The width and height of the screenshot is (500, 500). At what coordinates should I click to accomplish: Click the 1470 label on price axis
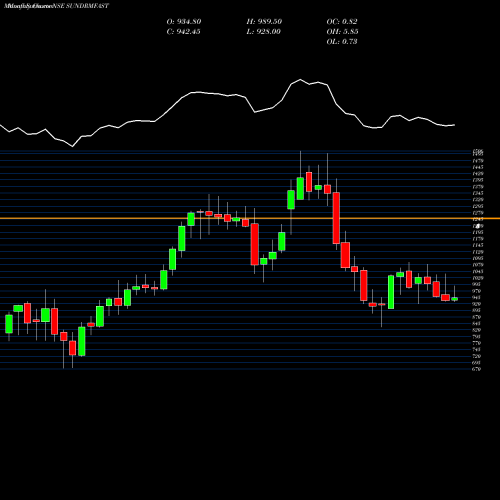pyautogui.click(x=478, y=161)
